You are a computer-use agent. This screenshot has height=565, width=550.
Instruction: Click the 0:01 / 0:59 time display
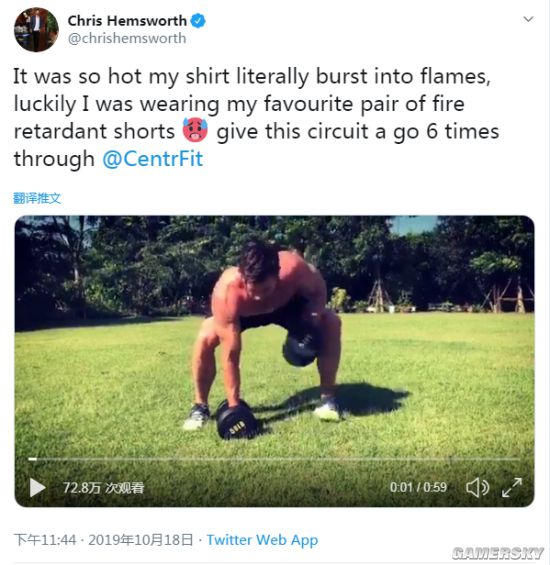point(418,488)
